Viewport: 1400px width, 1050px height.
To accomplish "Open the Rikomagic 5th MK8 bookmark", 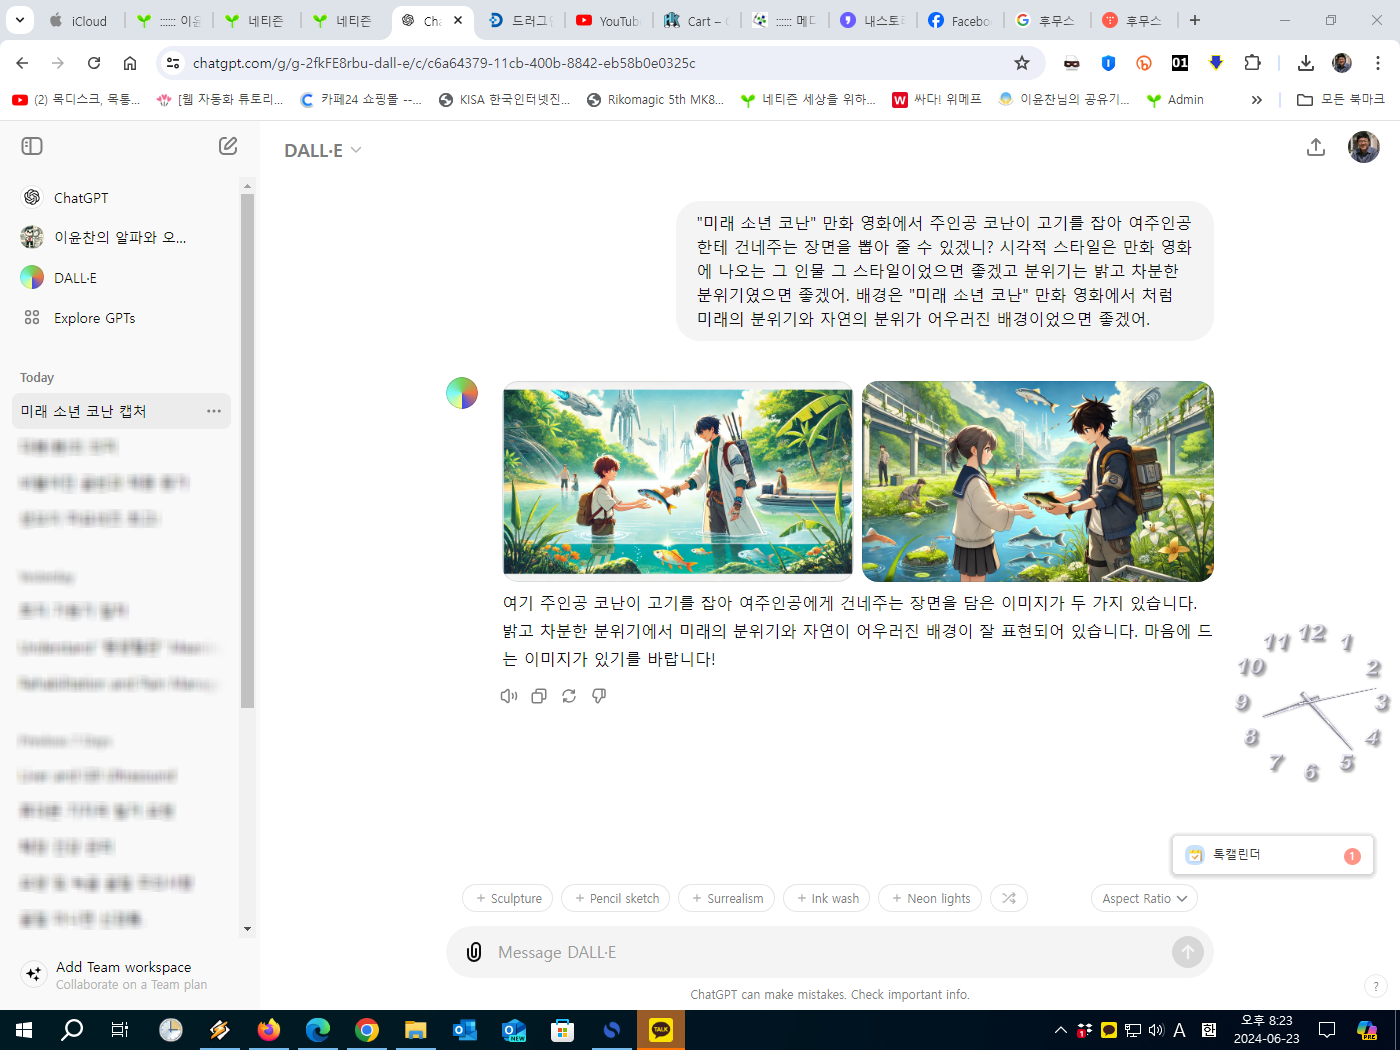I will point(655,100).
